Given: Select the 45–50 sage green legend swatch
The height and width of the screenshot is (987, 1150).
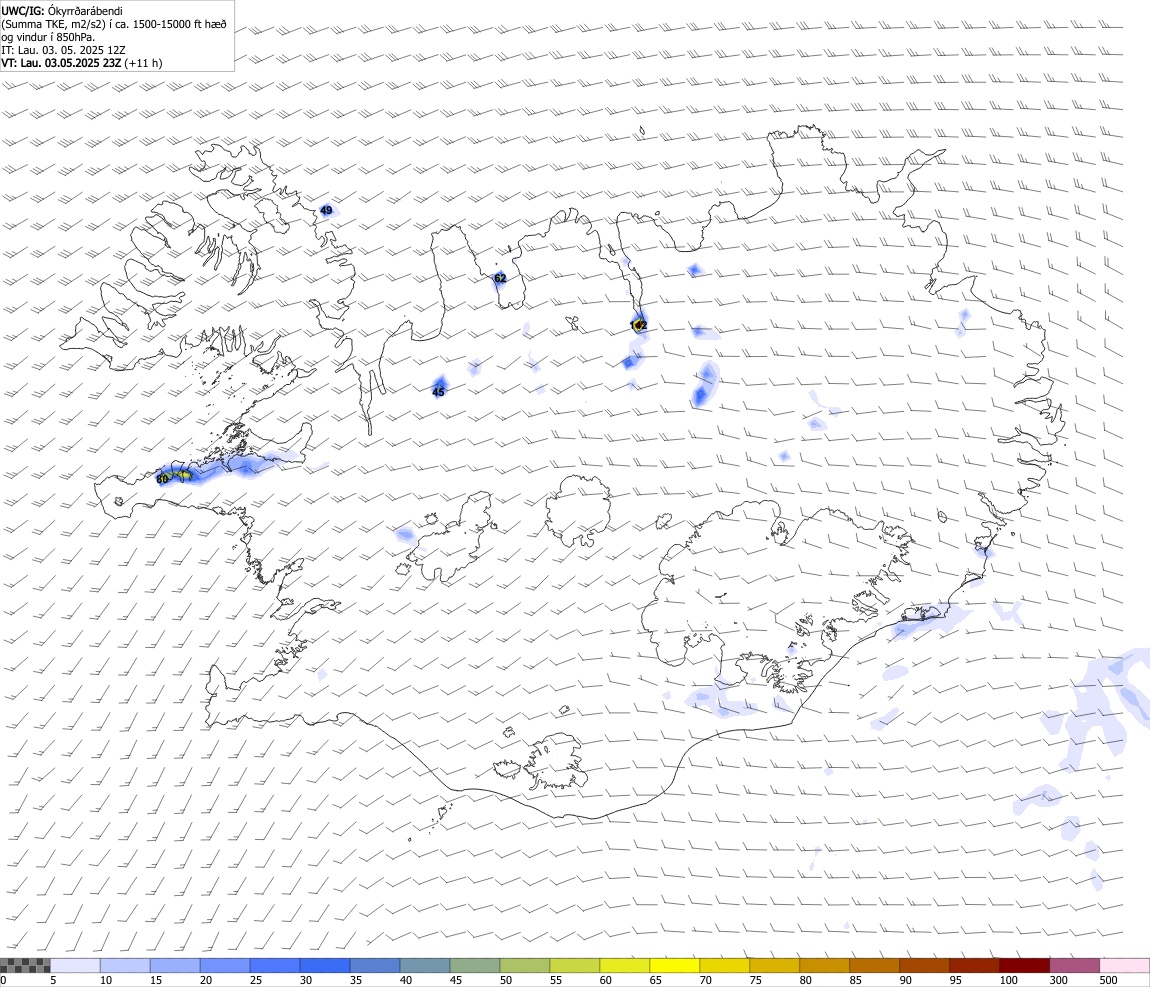Looking at the screenshot, I should tap(475, 966).
